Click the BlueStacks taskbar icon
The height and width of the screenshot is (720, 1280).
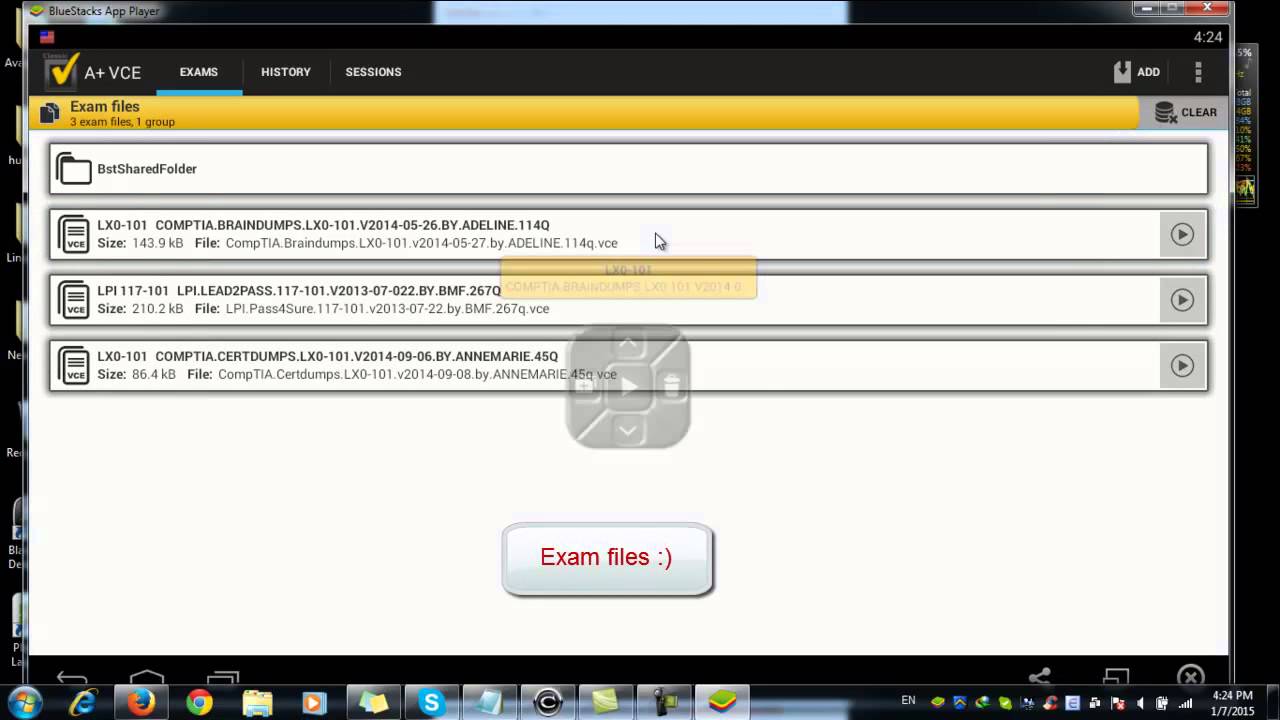pos(722,703)
